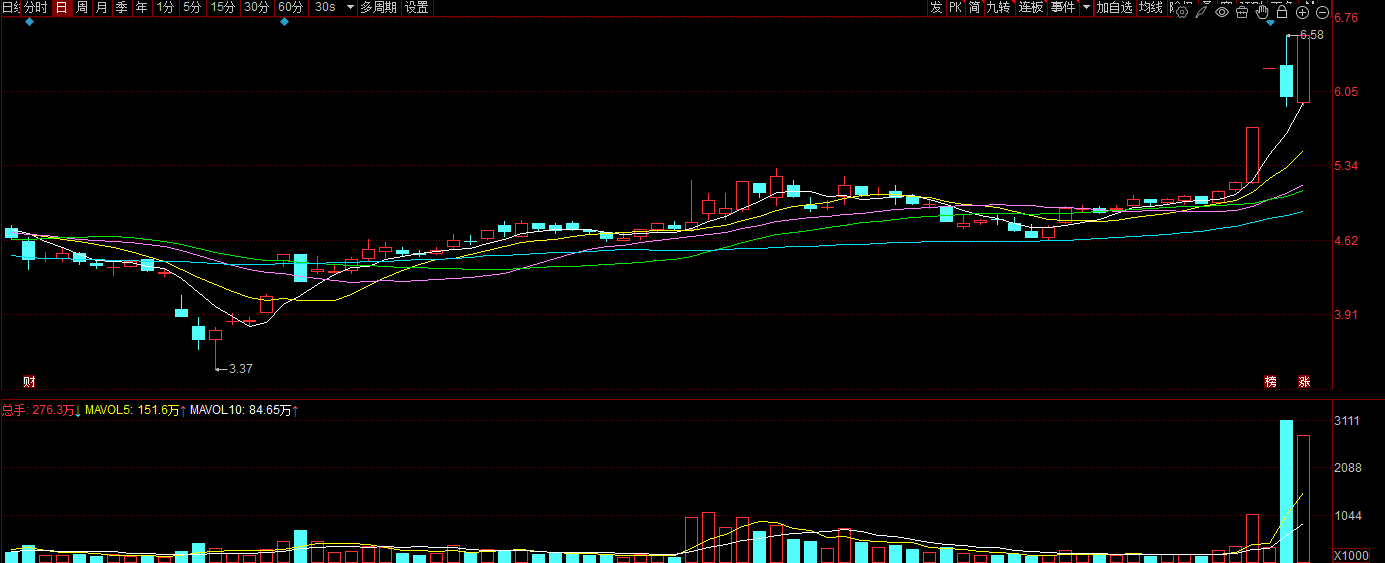This screenshot has height=563, width=1385.
Task: Click the last hollow volume bar
Action: click(1304, 499)
